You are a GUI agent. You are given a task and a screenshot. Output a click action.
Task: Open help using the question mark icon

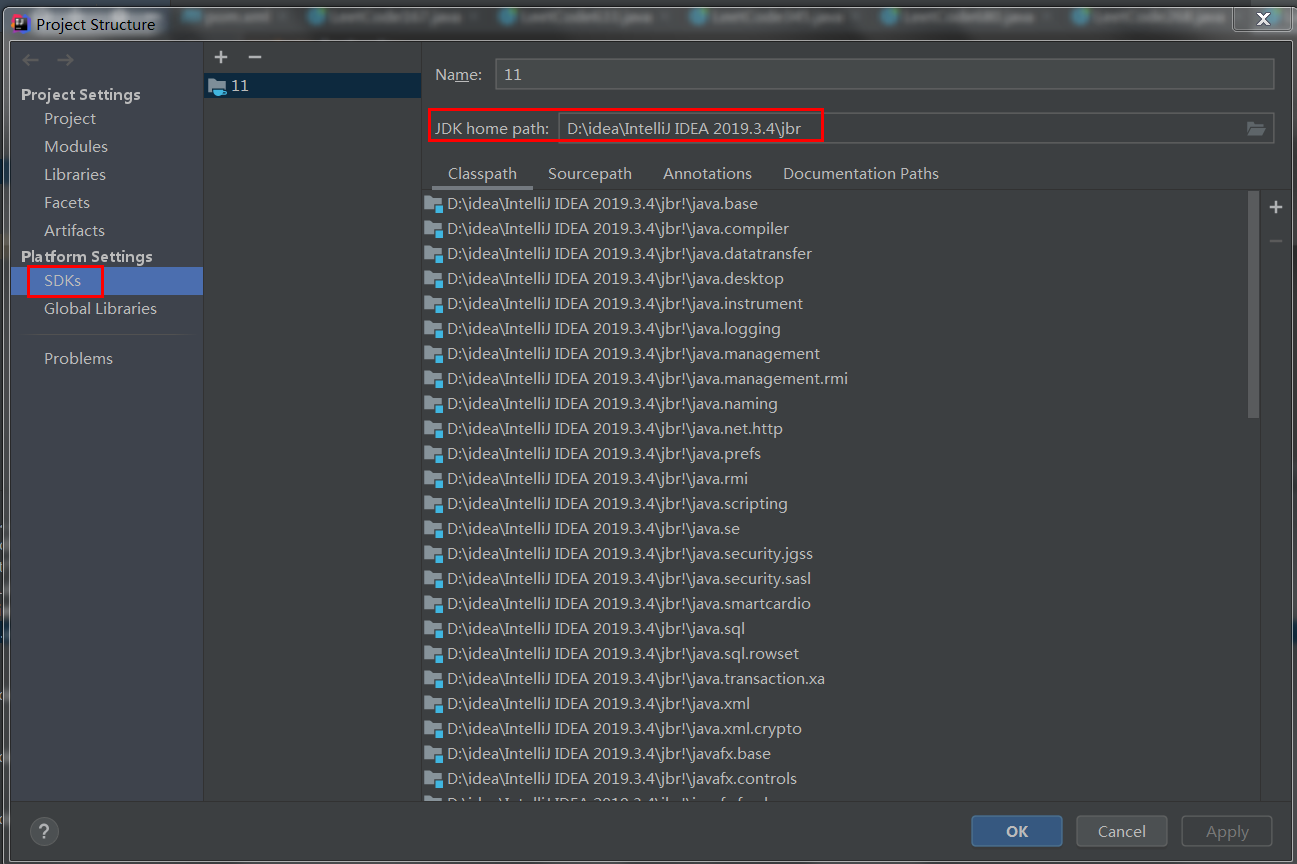(x=43, y=831)
